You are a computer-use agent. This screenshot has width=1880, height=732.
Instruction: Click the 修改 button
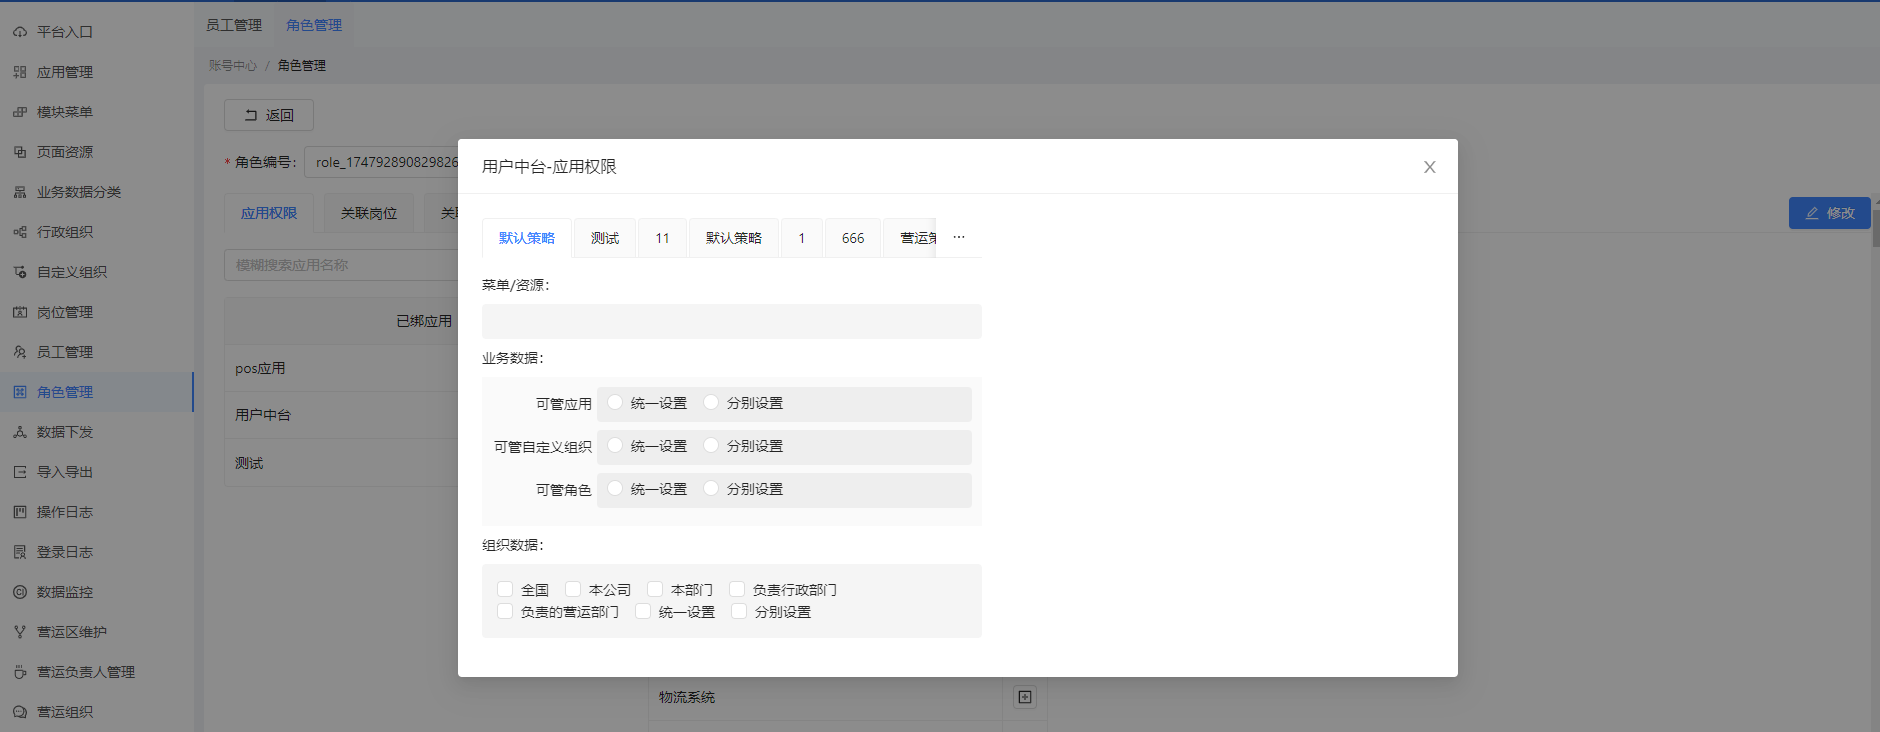tap(1829, 213)
